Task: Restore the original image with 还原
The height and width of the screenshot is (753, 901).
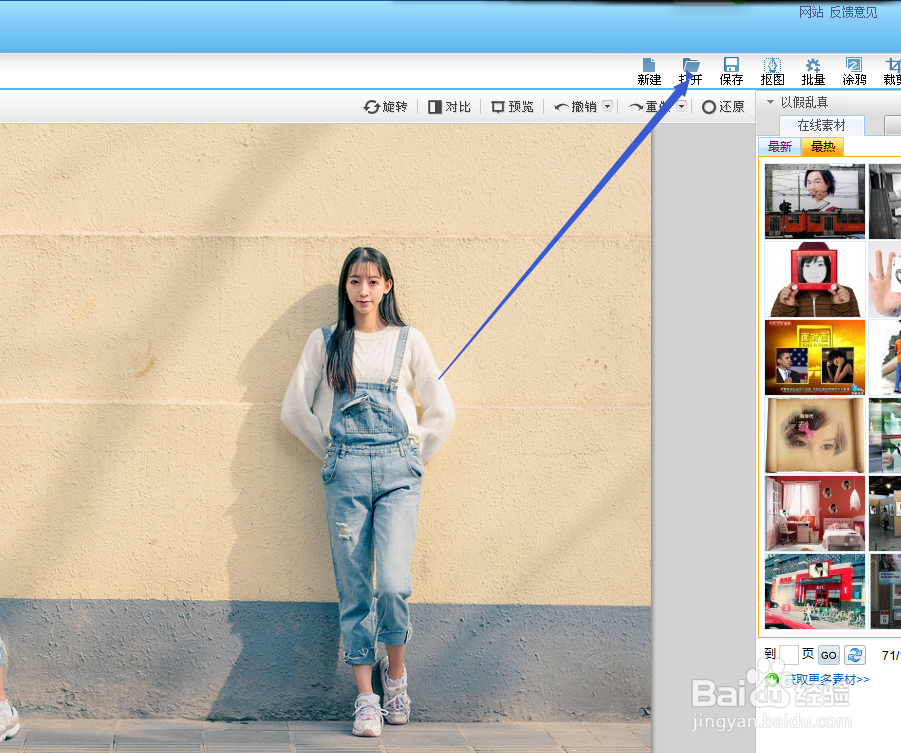Action: (x=723, y=107)
